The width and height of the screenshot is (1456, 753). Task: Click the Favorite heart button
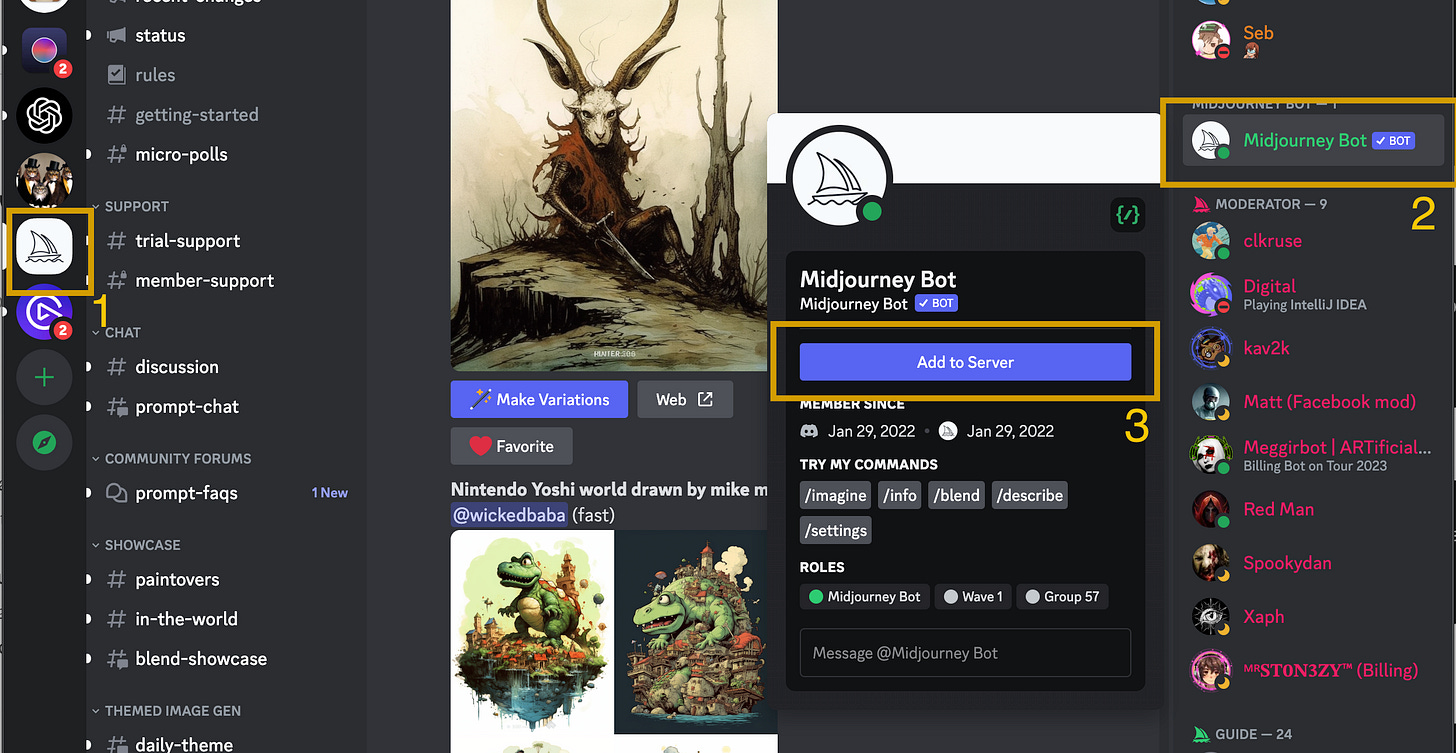511,446
